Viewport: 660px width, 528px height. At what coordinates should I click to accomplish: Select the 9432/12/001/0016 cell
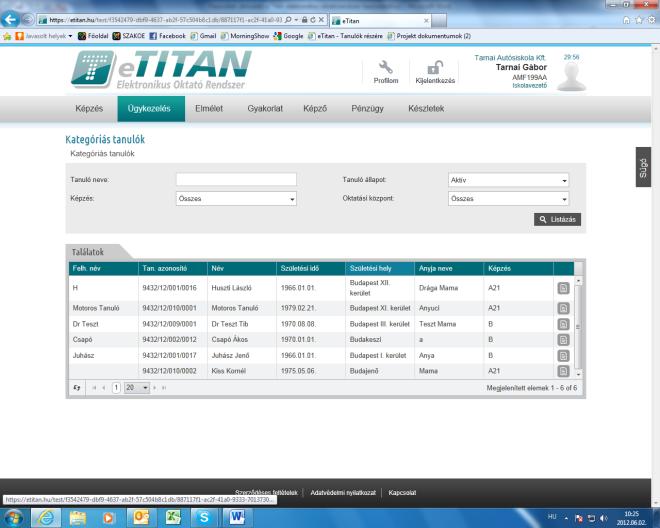[173, 288]
